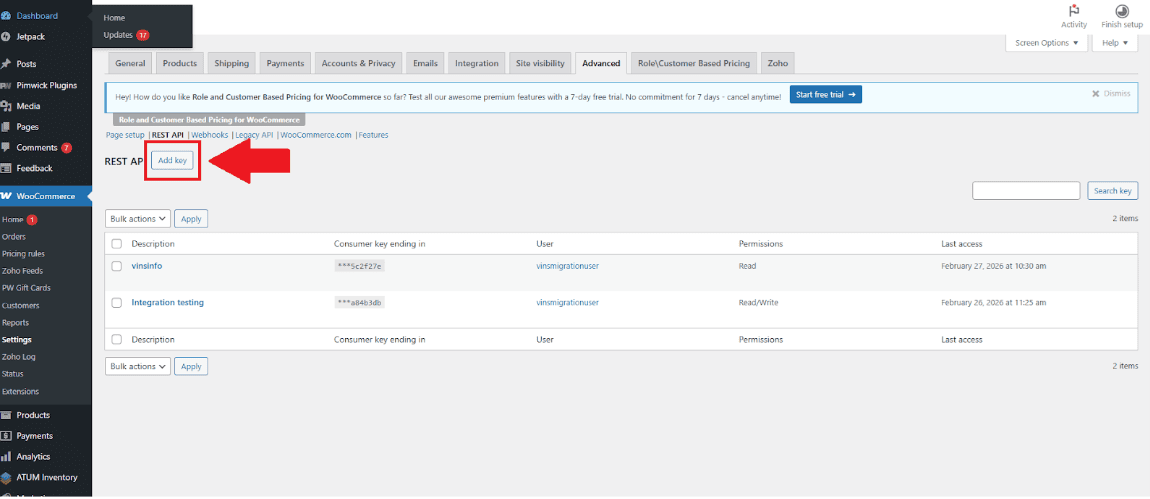
Task: Open Comments via the speech bubble icon
Action: click(7, 147)
